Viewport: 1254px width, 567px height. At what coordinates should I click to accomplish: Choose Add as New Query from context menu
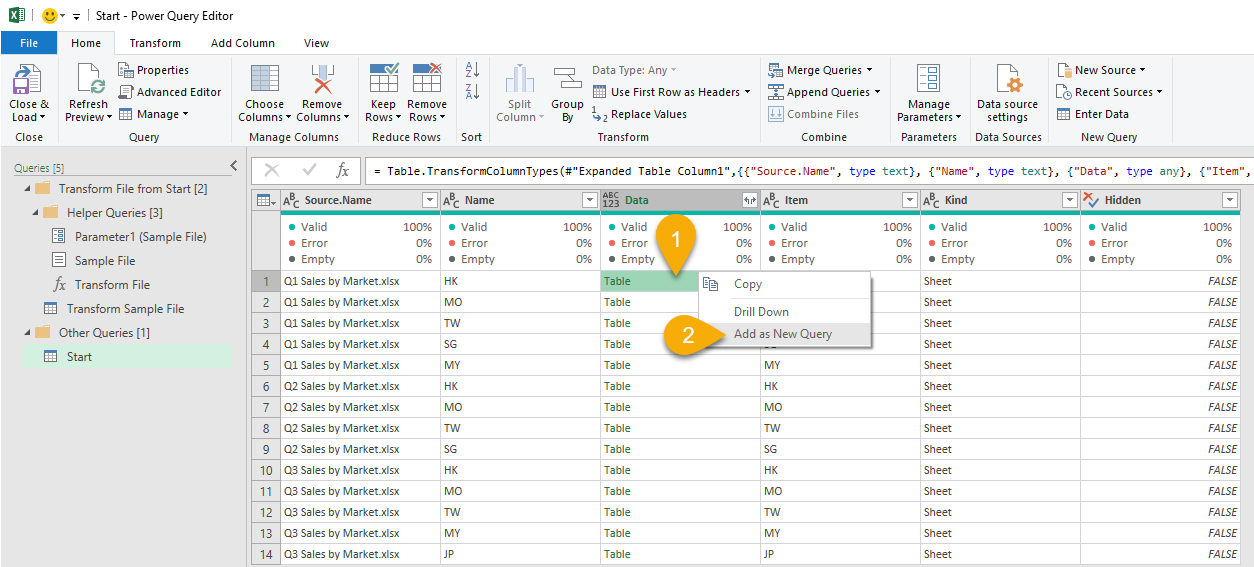pyautogui.click(x=782, y=334)
